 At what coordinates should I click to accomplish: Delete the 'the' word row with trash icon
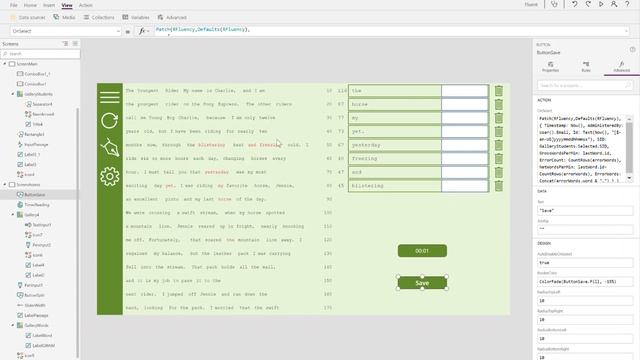point(499,91)
